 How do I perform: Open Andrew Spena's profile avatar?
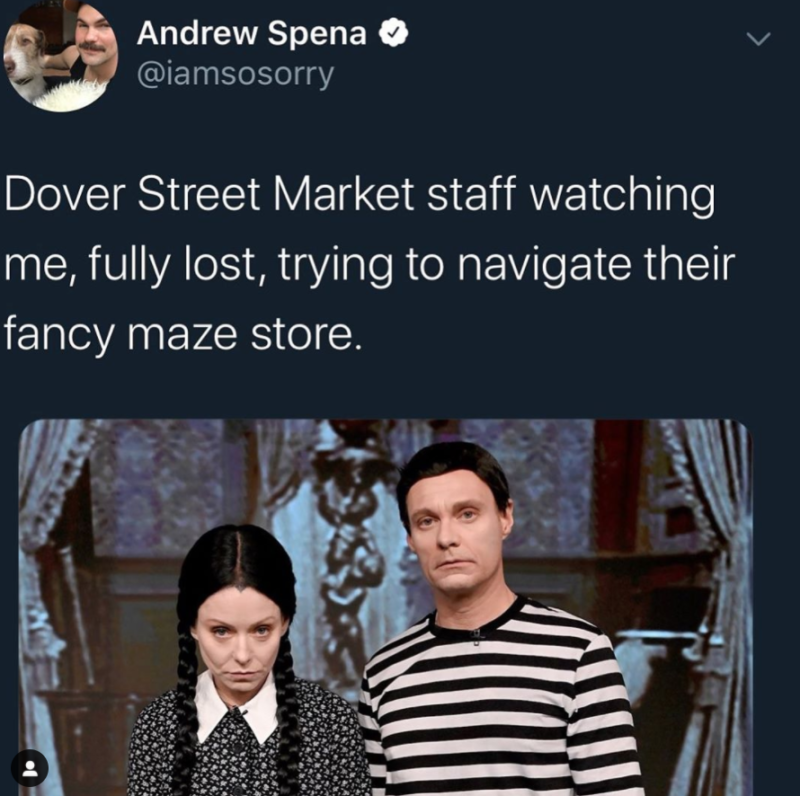(61, 54)
